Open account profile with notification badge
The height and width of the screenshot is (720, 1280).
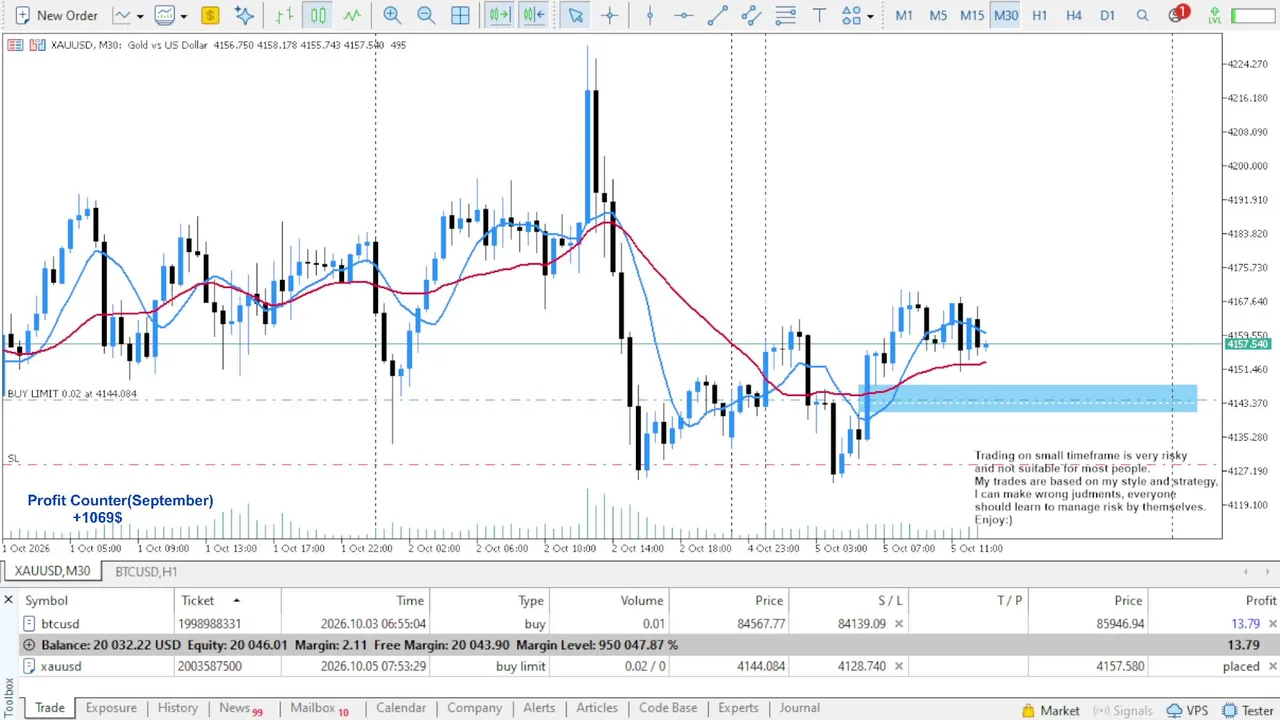pos(1178,15)
